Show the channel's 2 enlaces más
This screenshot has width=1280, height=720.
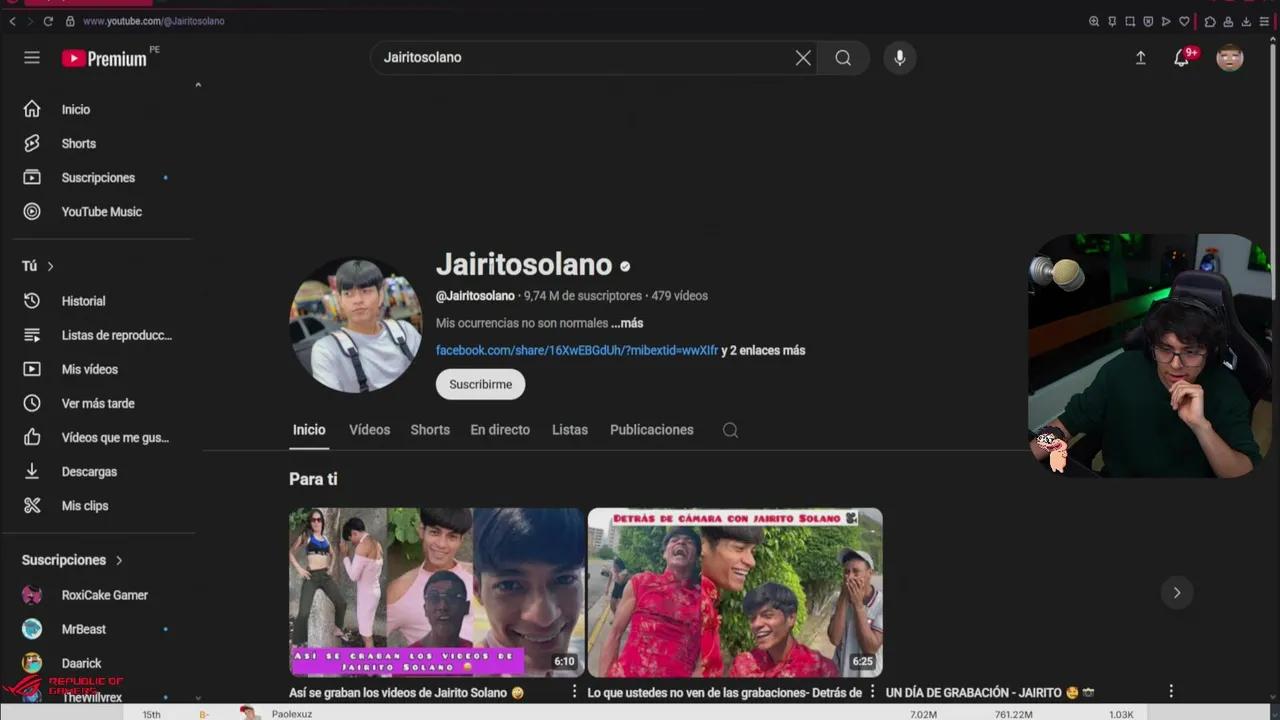pos(763,350)
